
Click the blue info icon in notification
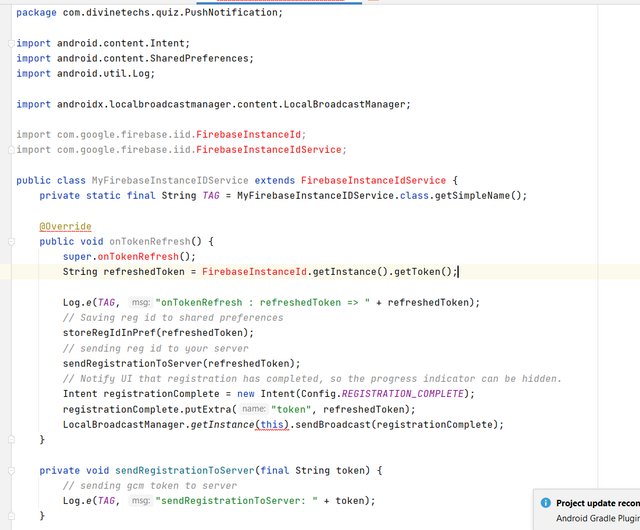coord(545,503)
